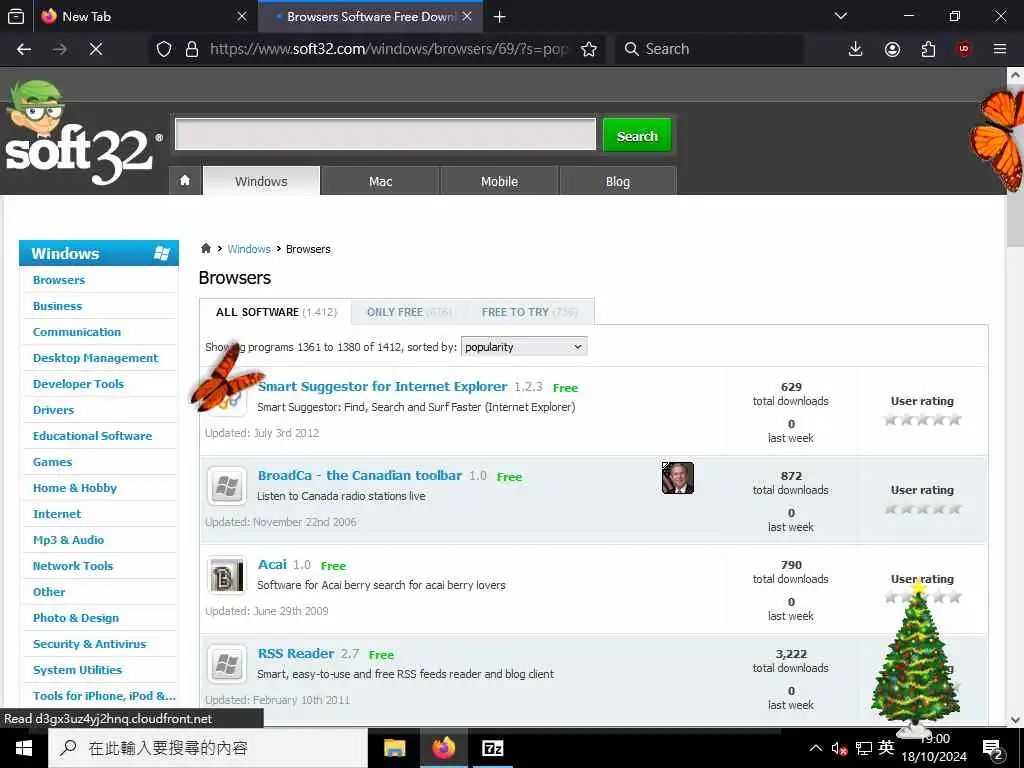Screen dimensions: 1024x768
Task: Open the RSS Reader program link
Action: tap(296, 653)
